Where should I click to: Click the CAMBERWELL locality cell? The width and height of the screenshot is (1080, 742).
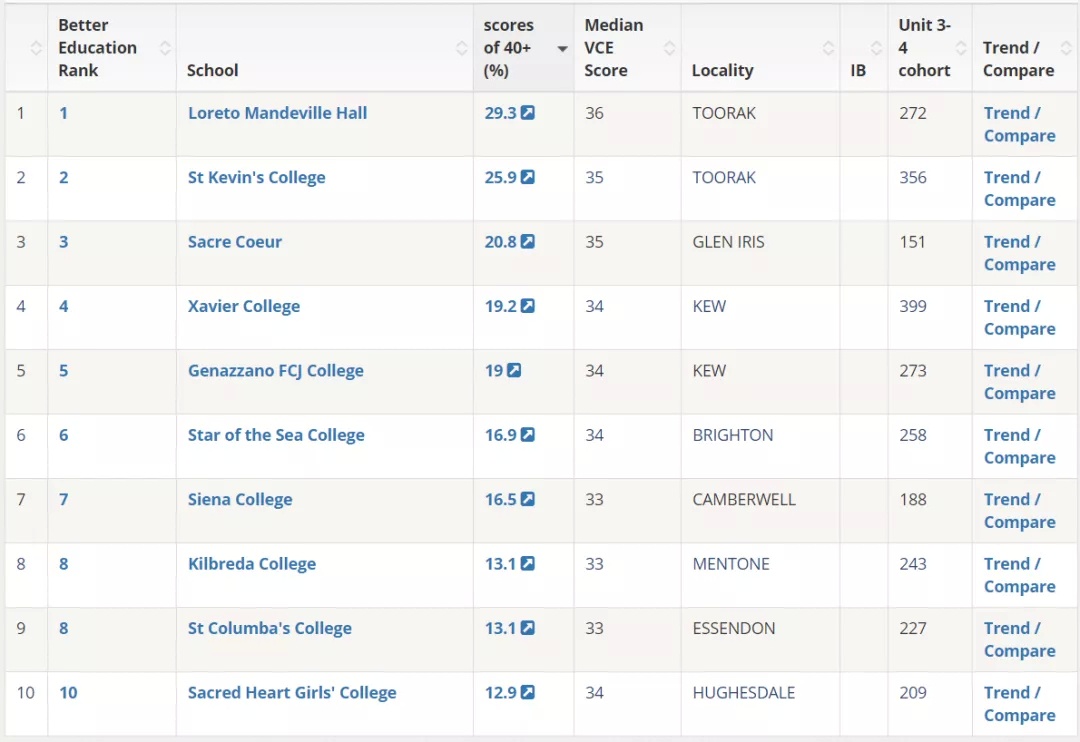(744, 499)
